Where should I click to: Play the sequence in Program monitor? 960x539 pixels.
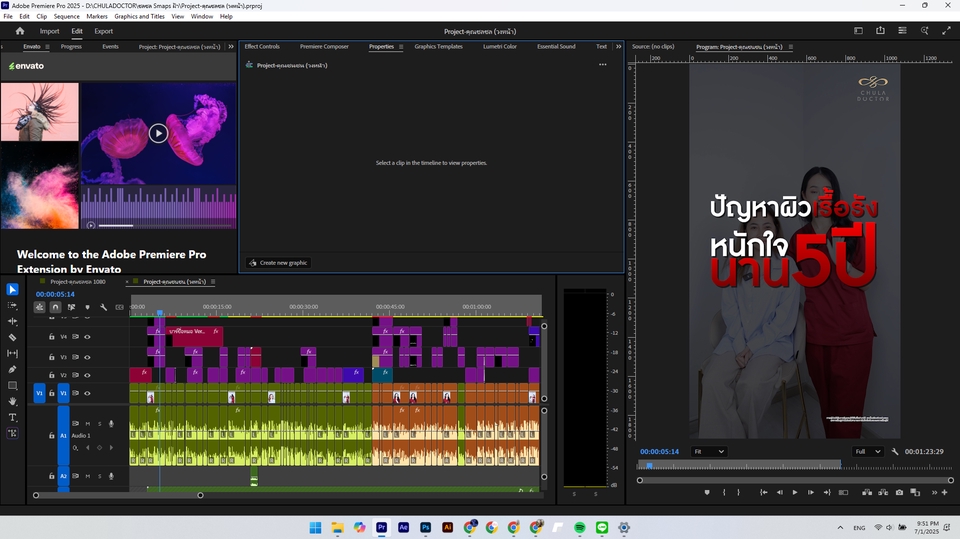795,492
